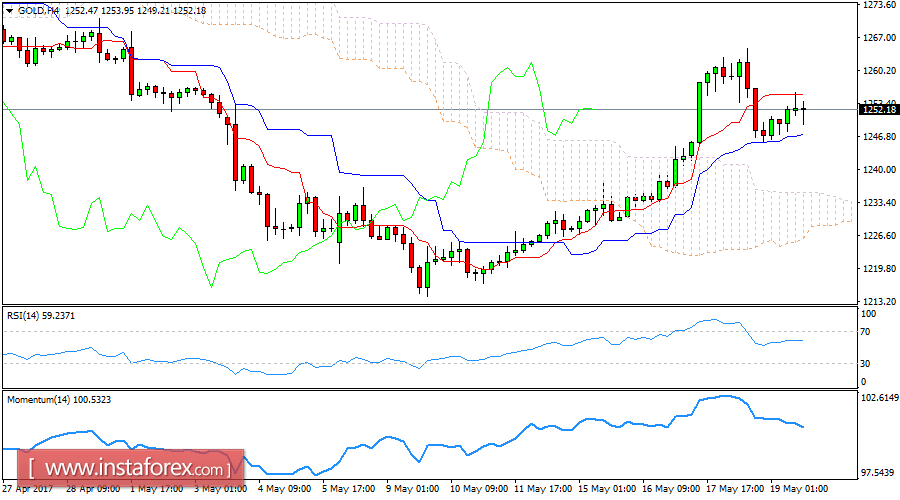Click the GOLD,H4 symbol title
Screen dimensions: 900x500
[x=38, y=10]
